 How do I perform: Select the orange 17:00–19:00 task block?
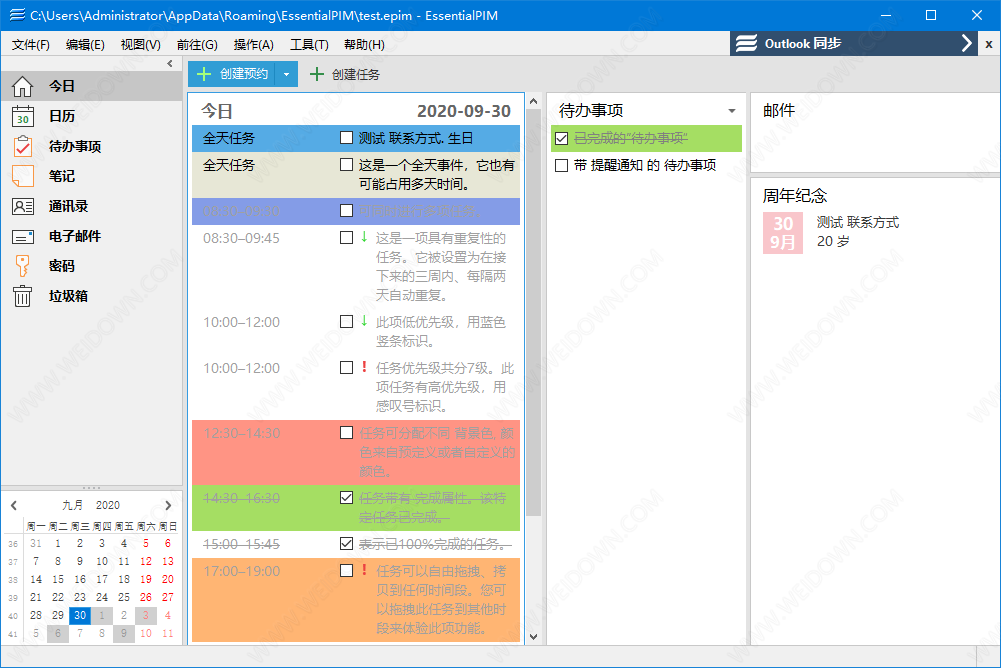(356, 599)
